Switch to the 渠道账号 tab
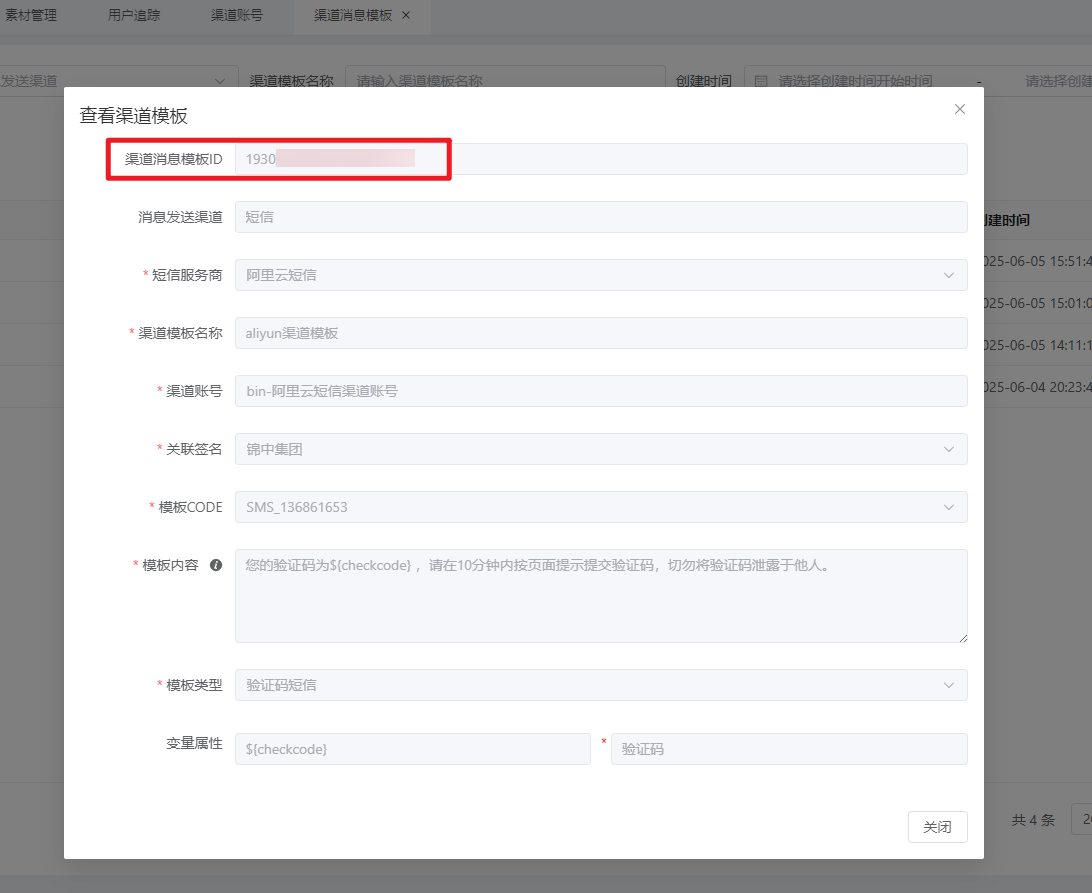This screenshot has width=1092, height=893. 237,15
